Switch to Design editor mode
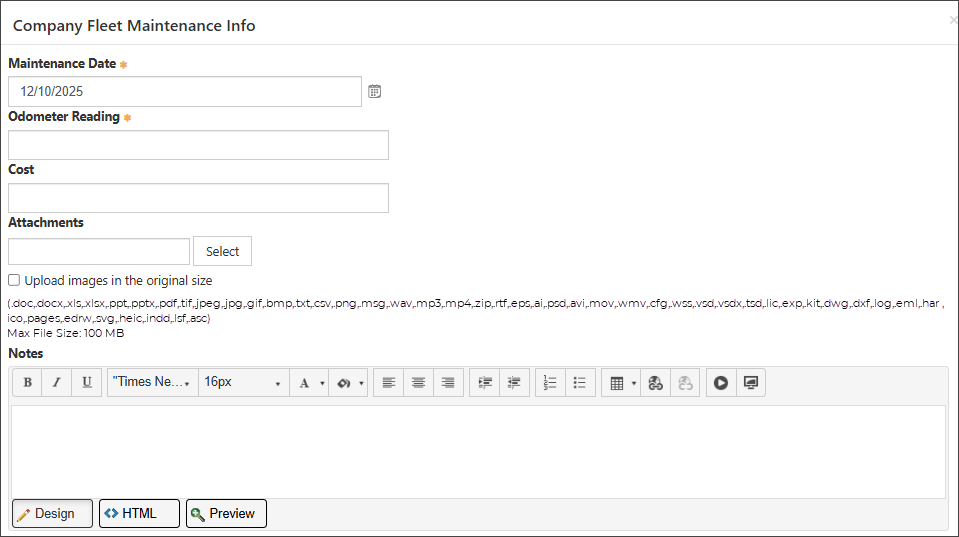959x537 pixels. point(53,513)
